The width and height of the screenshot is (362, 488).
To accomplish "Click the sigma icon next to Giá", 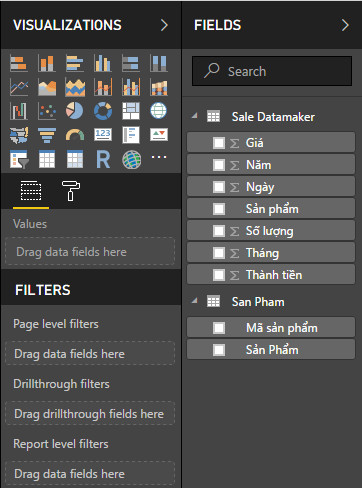I will pos(235,143).
